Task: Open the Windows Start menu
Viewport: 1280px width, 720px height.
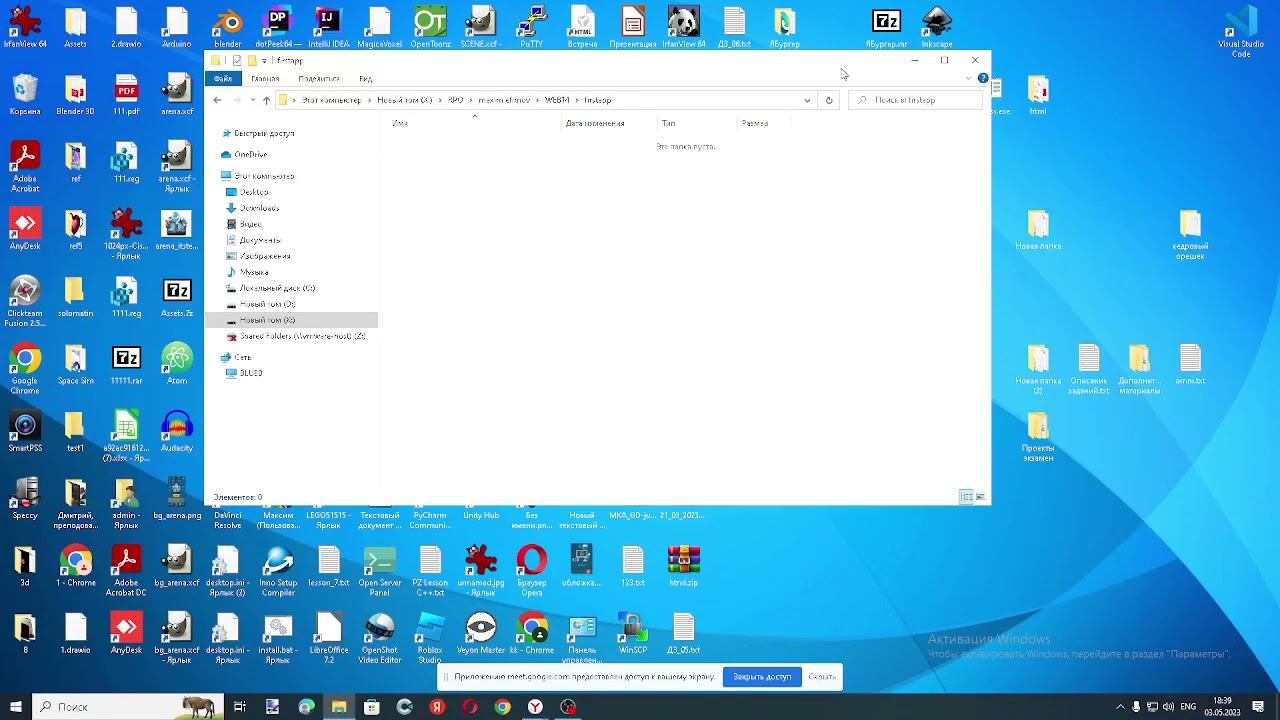Action: pyautogui.click(x=16, y=707)
